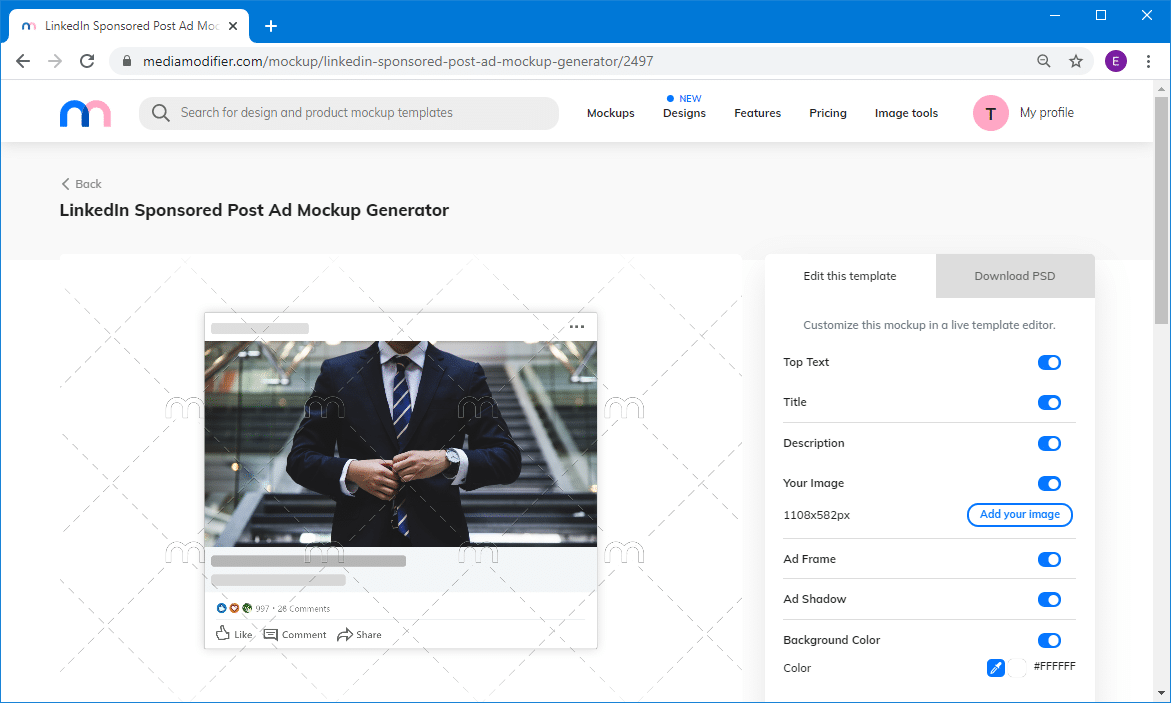
Task: Open the Mockups navigation menu
Action: point(610,113)
